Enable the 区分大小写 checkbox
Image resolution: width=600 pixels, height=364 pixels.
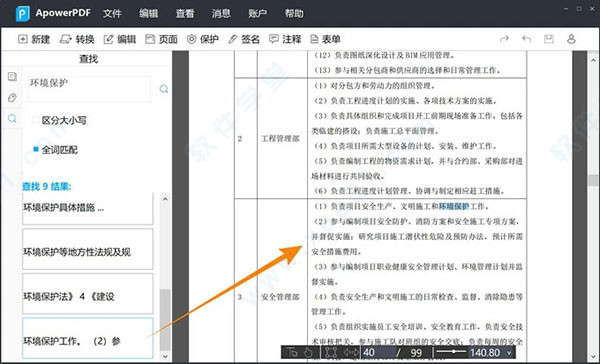click(x=36, y=120)
